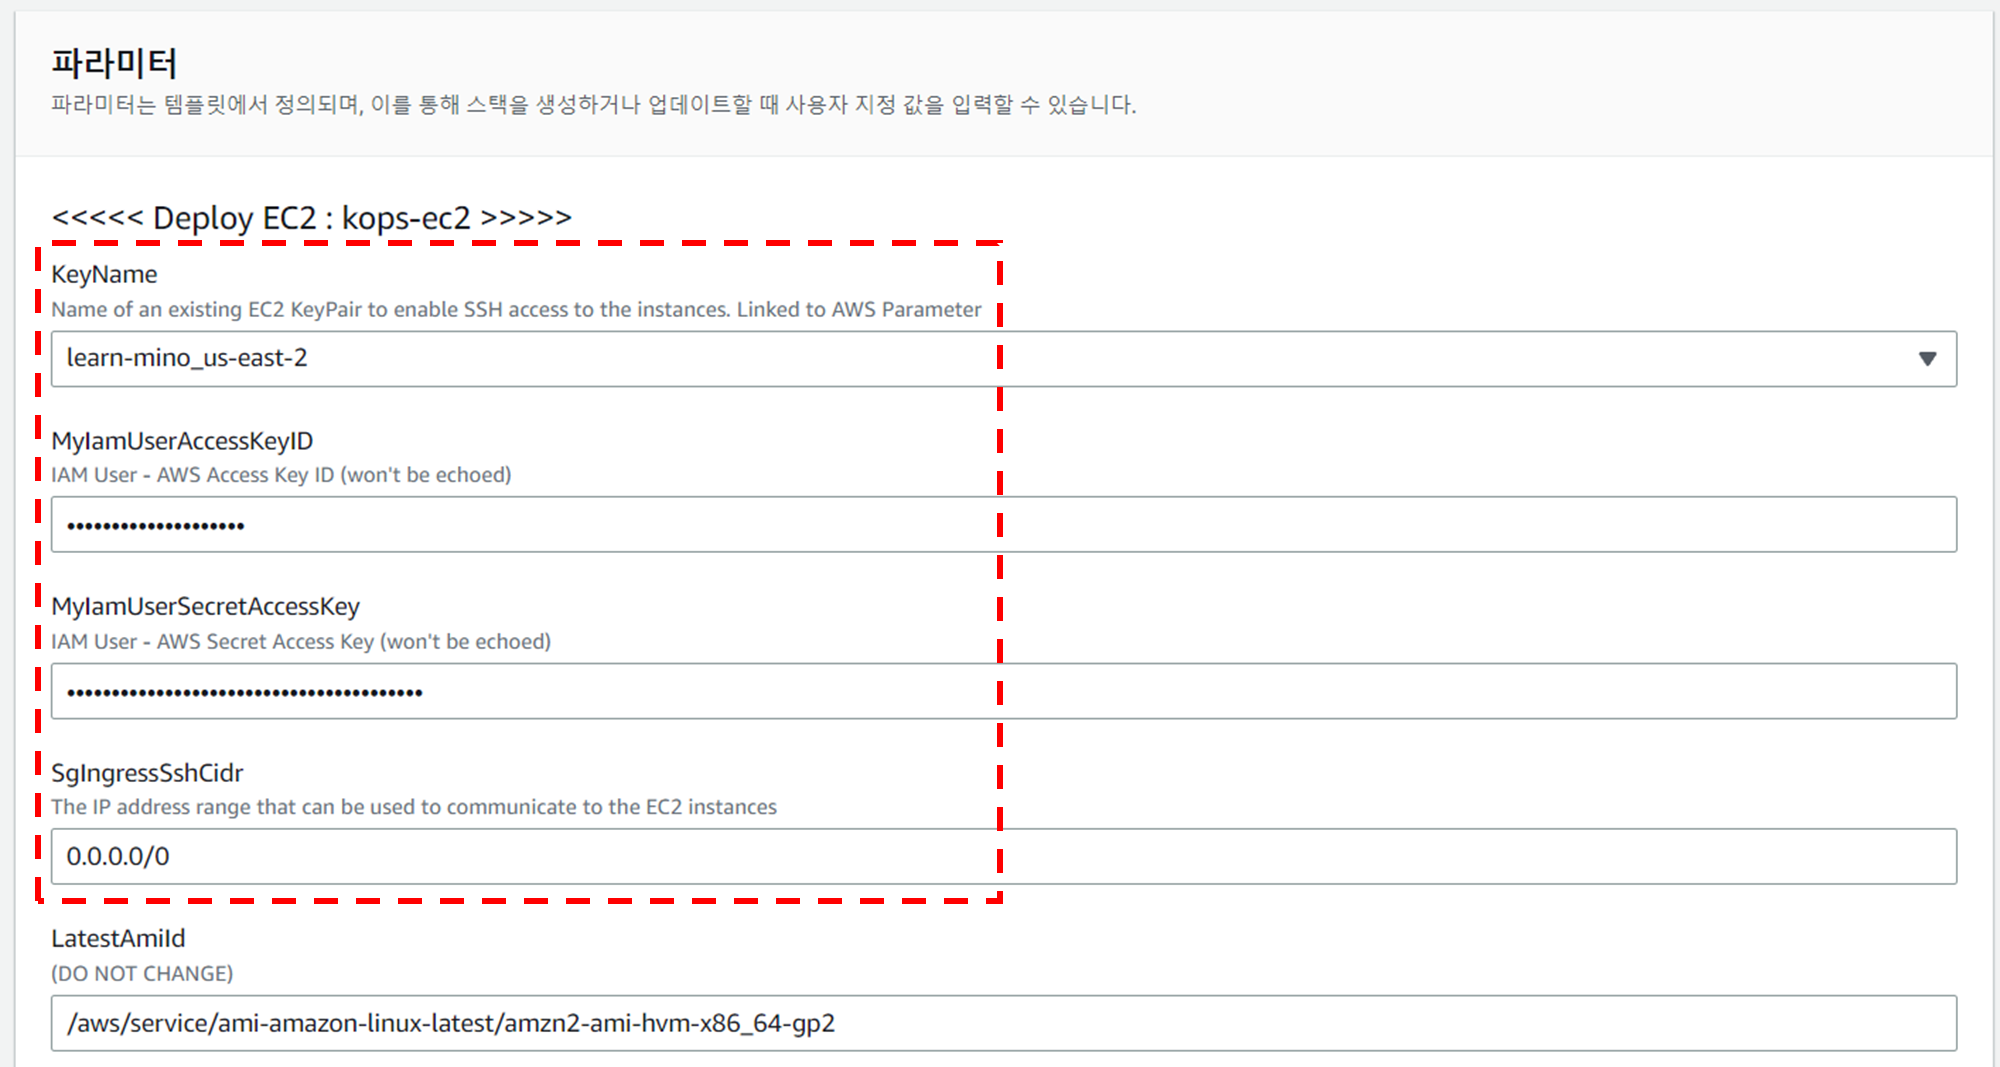Screen dimensions: 2000x1067
Task: Focus the MyIamUserAccessKeyID masked input field
Action: 1000,525
